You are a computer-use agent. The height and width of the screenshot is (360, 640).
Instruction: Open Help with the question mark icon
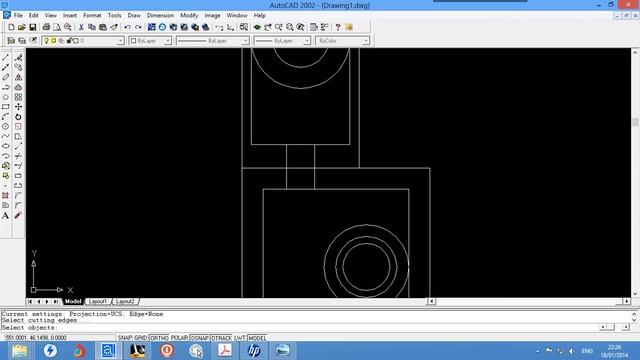click(x=338, y=27)
